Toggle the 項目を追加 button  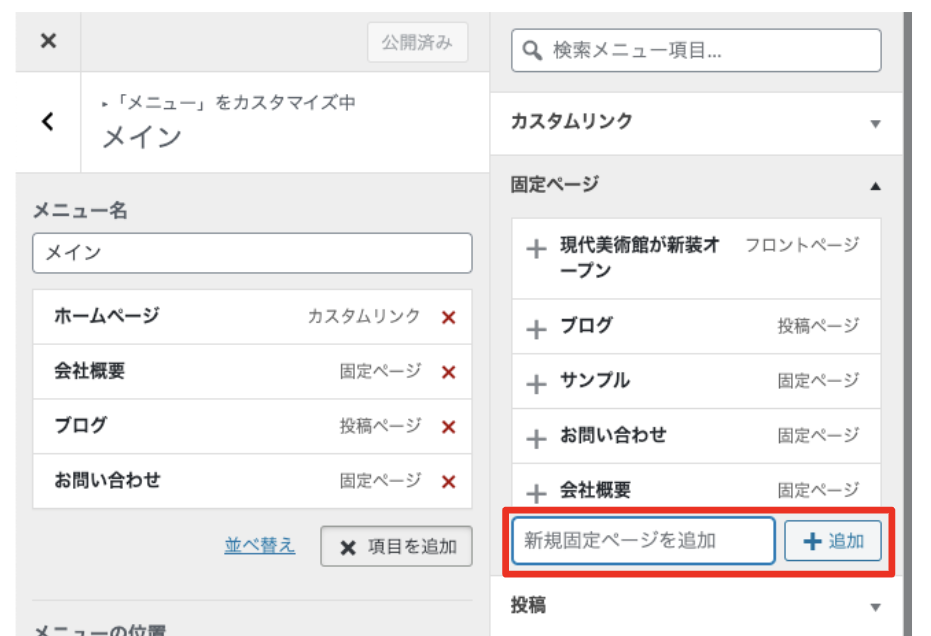tap(396, 547)
